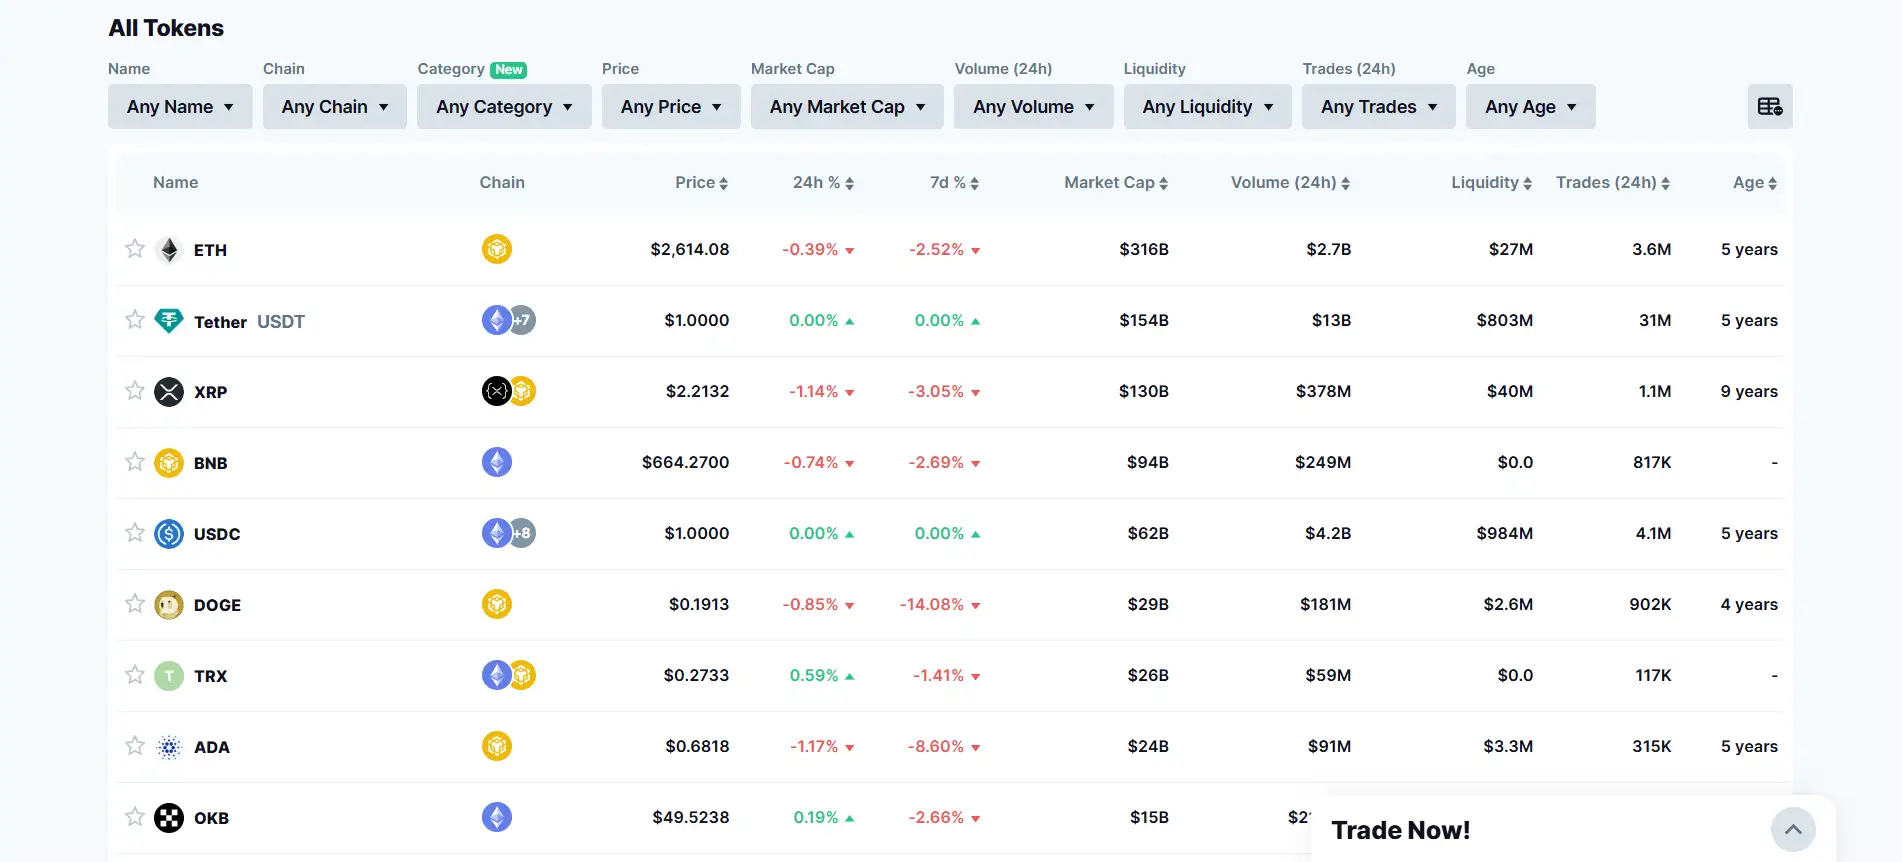Star the TRX token as favorite

[135, 675]
